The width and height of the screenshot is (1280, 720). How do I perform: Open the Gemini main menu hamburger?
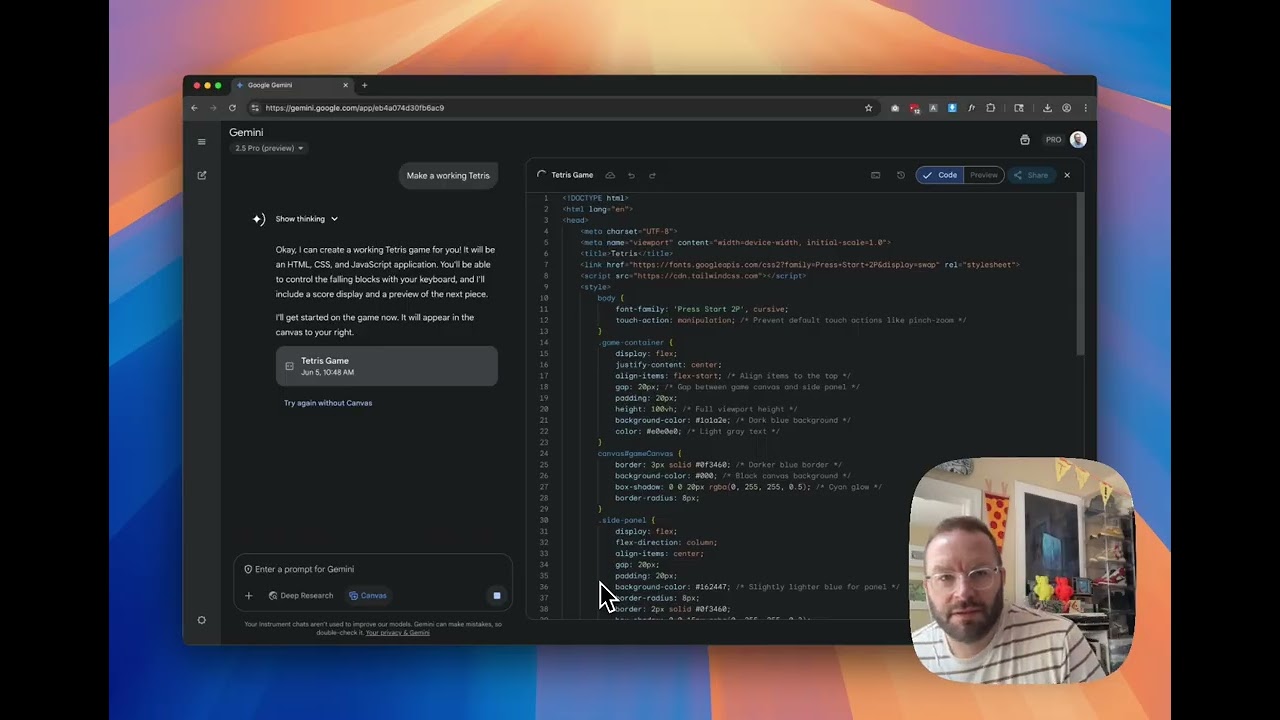[201, 142]
